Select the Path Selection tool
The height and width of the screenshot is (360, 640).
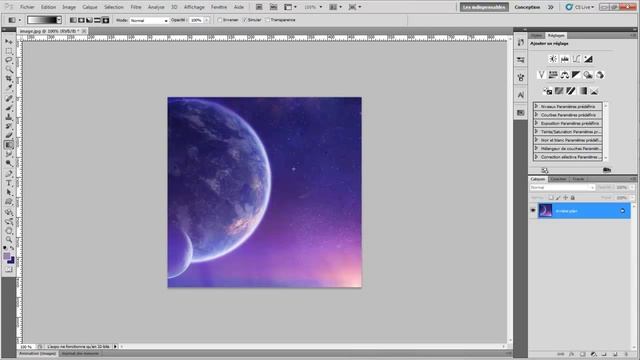click(9, 193)
